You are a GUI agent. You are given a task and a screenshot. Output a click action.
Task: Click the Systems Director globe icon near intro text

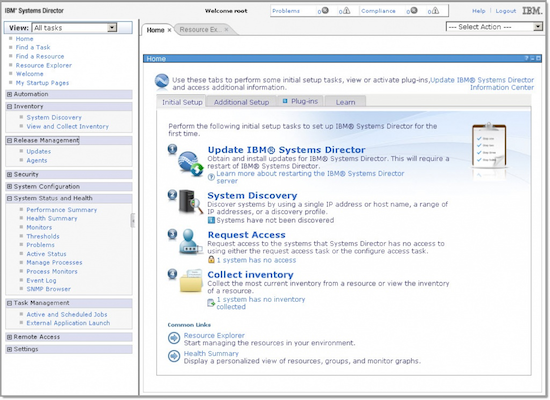click(x=162, y=81)
